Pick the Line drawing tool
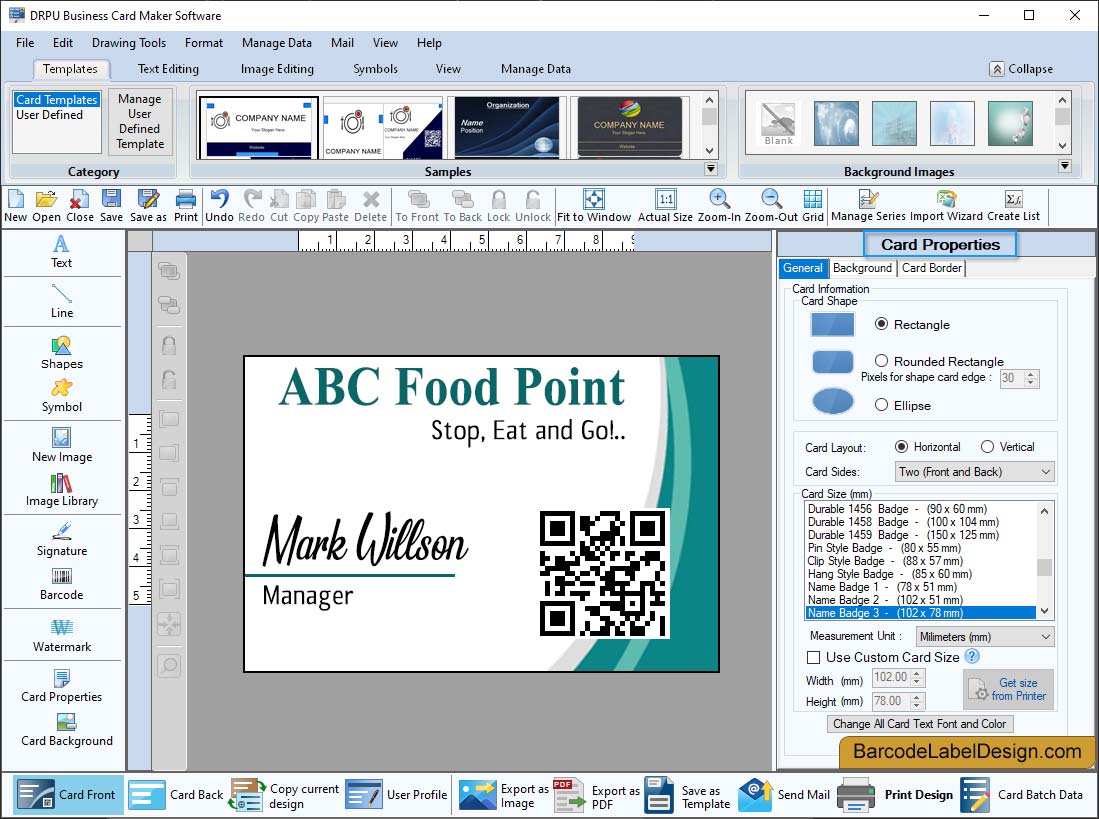 (62, 301)
